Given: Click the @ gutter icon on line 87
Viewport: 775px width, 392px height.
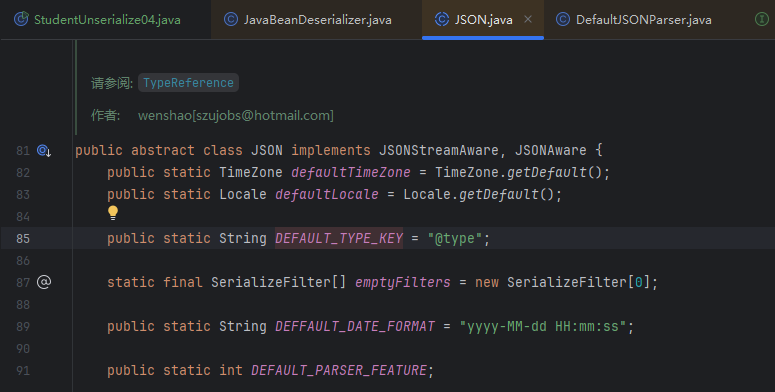Looking at the screenshot, I should click(x=44, y=282).
